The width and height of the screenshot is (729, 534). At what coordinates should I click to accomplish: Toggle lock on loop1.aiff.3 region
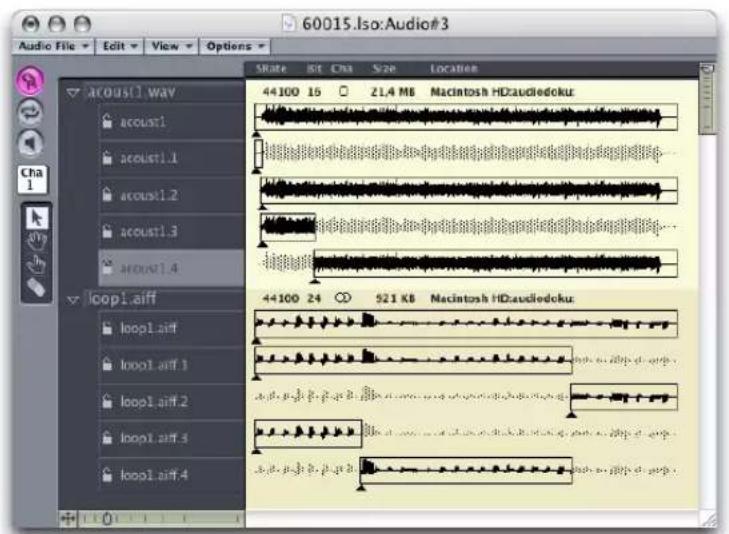tap(107, 438)
